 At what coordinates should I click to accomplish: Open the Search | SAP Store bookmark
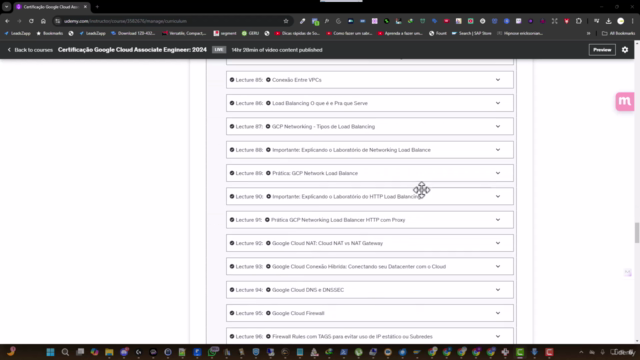pyautogui.click(x=471, y=33)
